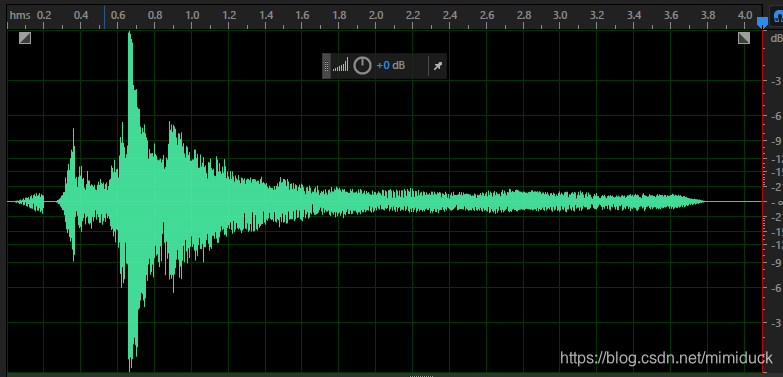Click the 1.0 mark on time ruler

pos(192,15)
